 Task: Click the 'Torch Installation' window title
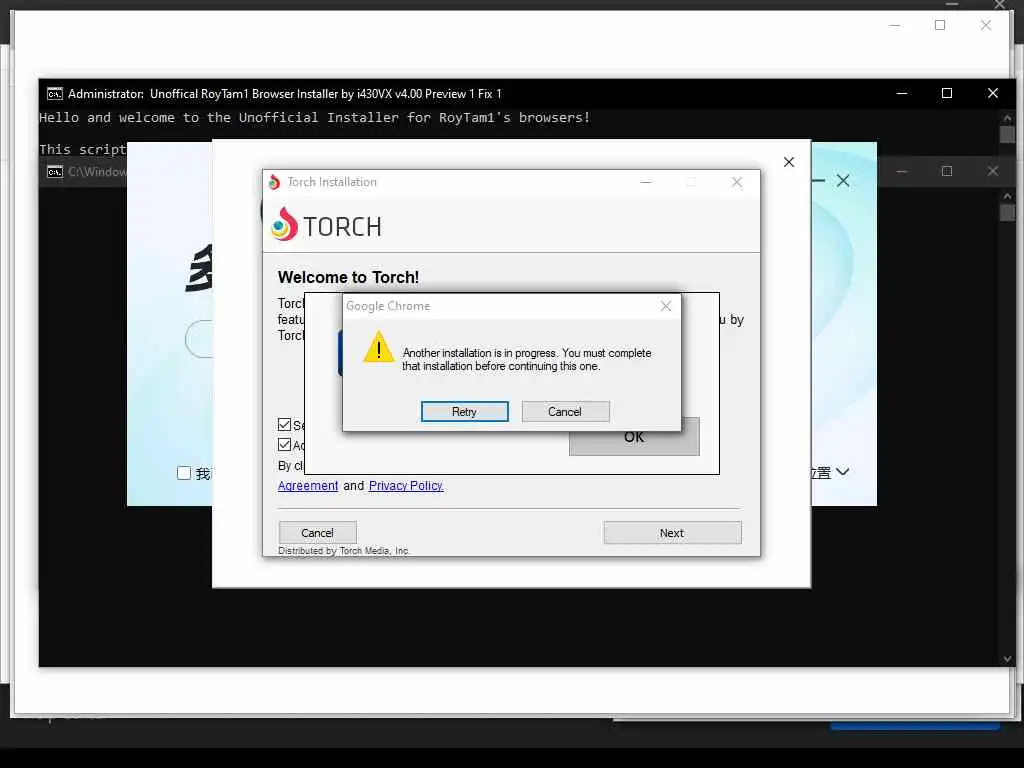pos(332,182)
